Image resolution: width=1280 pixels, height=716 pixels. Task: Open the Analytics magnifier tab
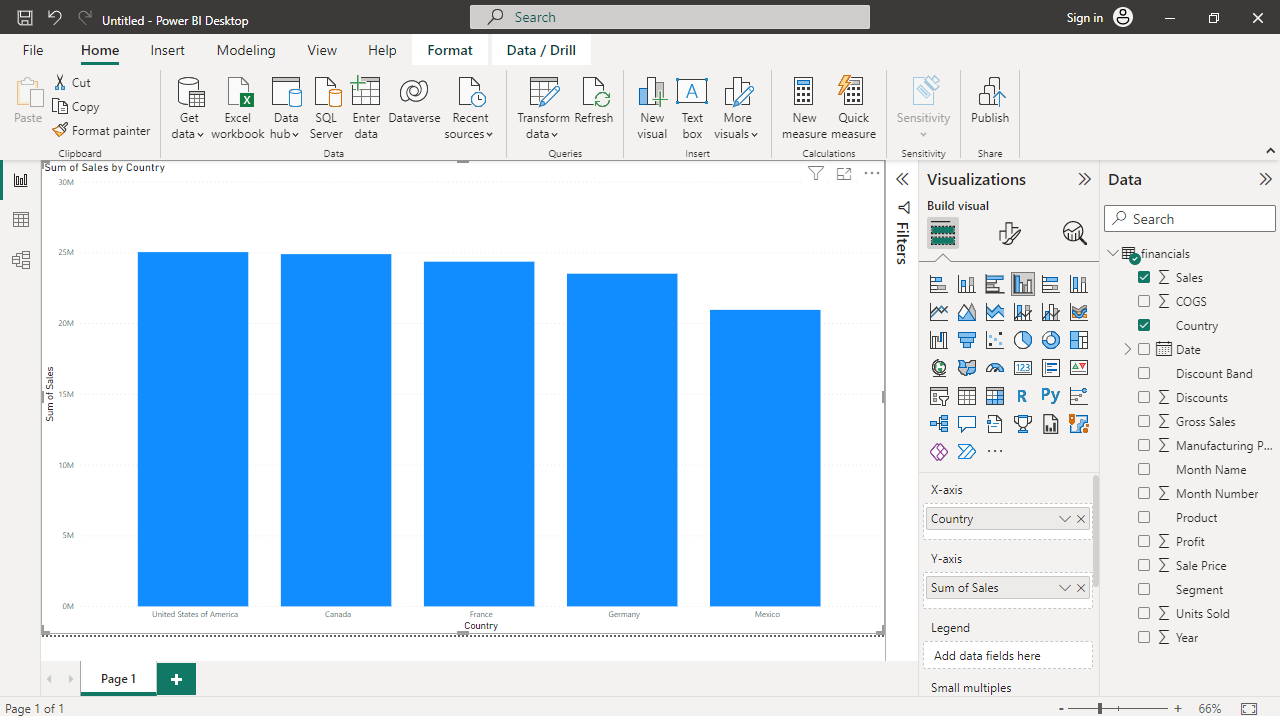[x=1075, y=234]
